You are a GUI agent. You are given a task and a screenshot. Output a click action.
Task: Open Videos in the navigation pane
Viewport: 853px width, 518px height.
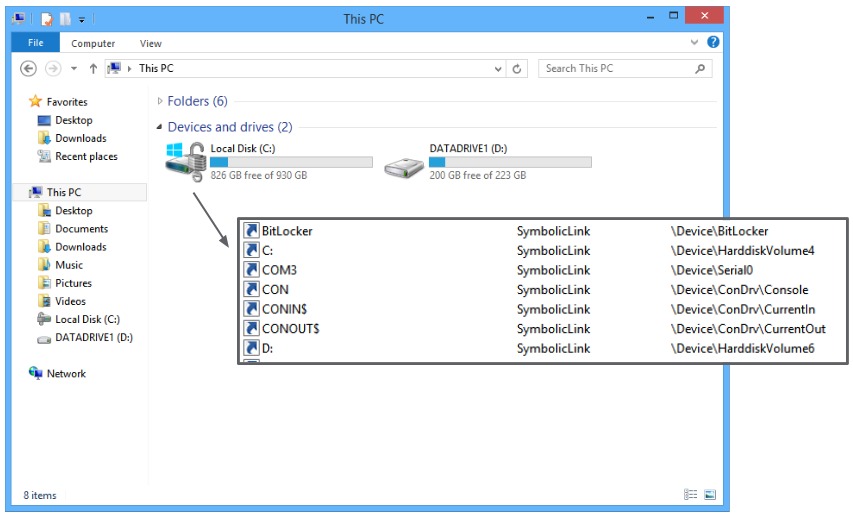70,301
